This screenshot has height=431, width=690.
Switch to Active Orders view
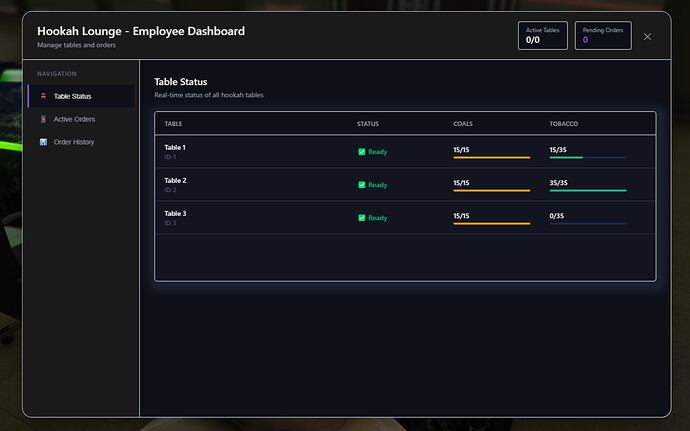[x=81, y=119]
